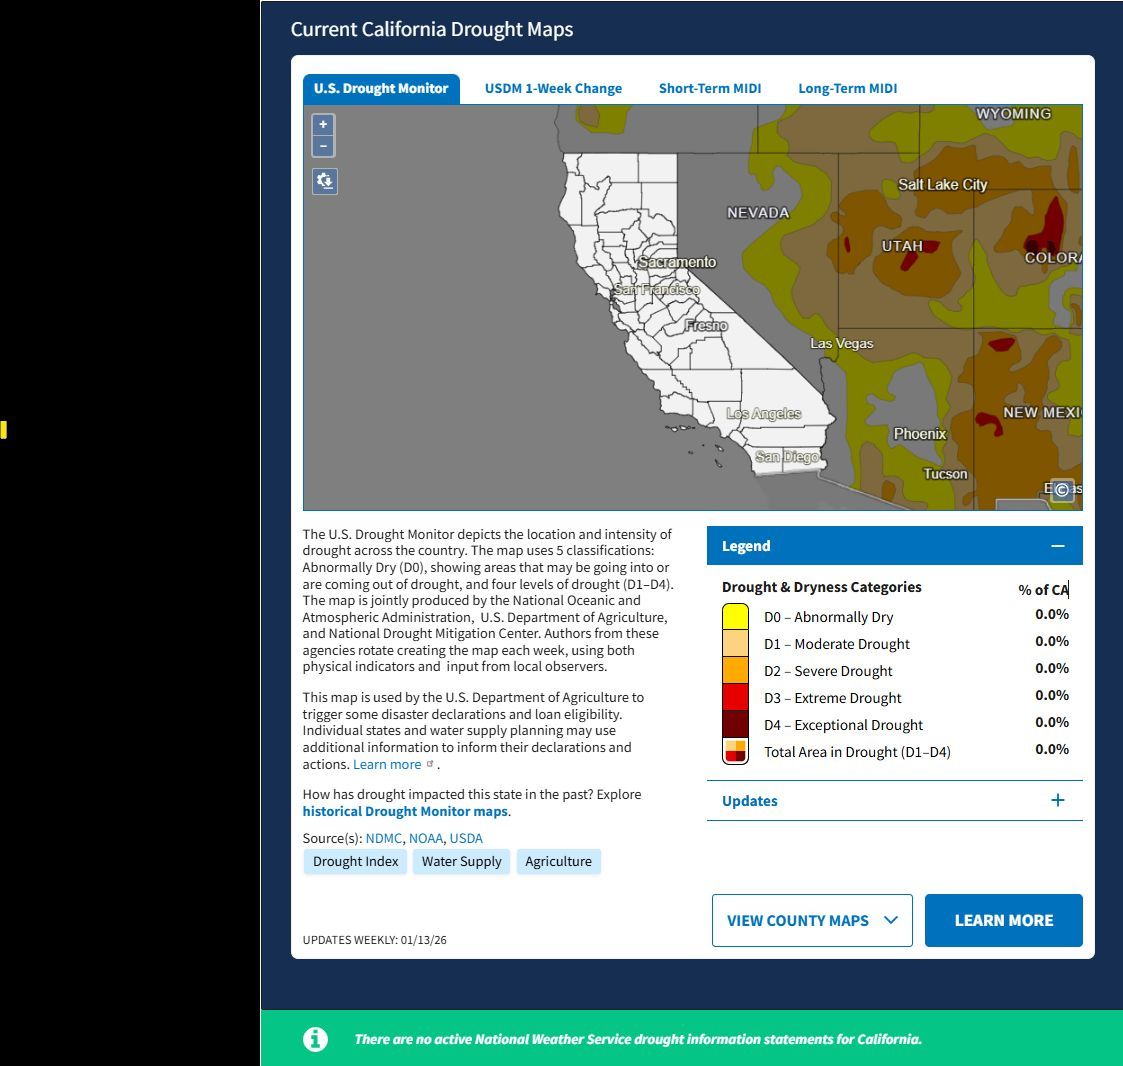Click the Fresno map label
Screen dimensions: 1123x1066
[706, 325]
